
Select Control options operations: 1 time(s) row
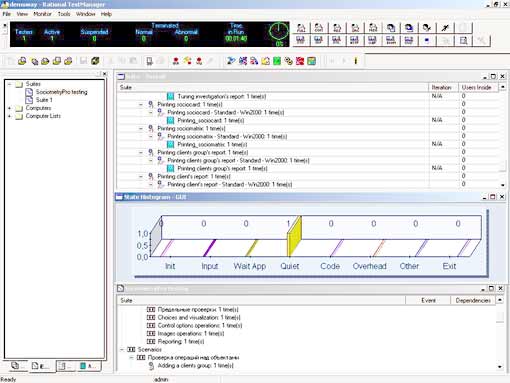[200, 325]
